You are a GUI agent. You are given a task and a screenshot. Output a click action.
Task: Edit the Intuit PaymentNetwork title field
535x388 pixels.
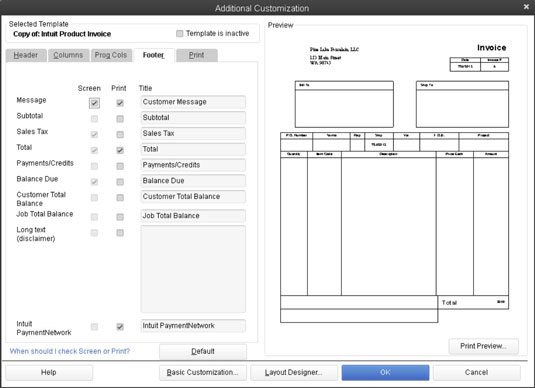[193, 326]
